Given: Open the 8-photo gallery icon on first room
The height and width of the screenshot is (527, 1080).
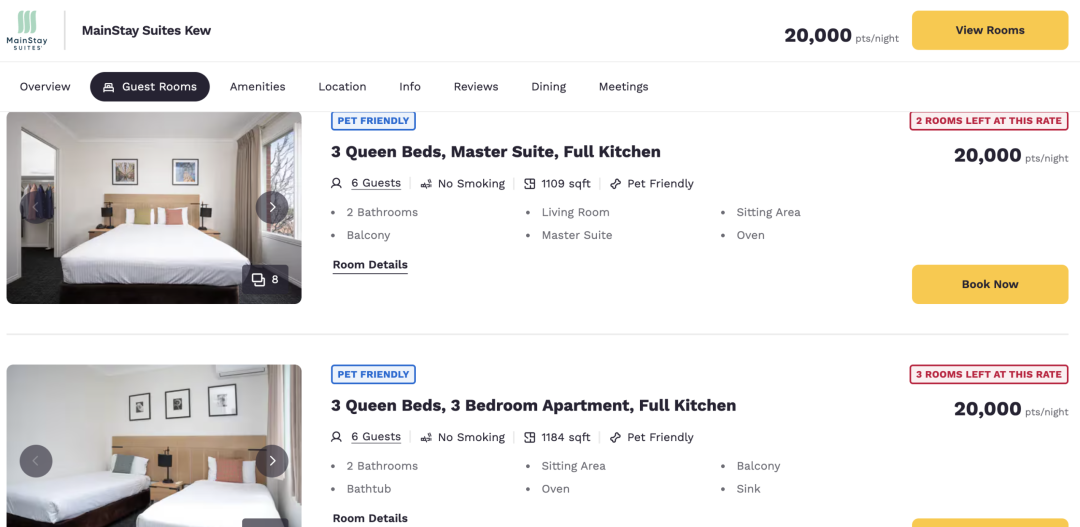Looking at the screenshot, I should [265, 279].
